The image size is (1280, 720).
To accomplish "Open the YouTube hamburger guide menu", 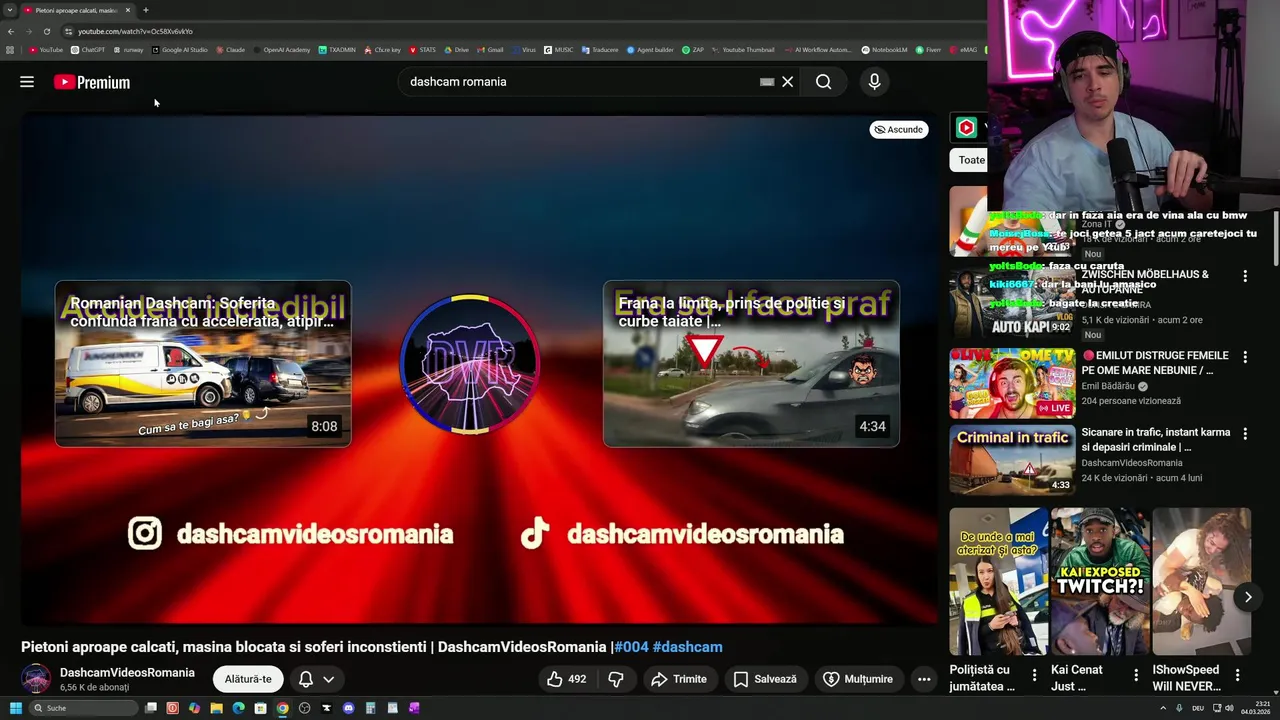I will 27,82.
